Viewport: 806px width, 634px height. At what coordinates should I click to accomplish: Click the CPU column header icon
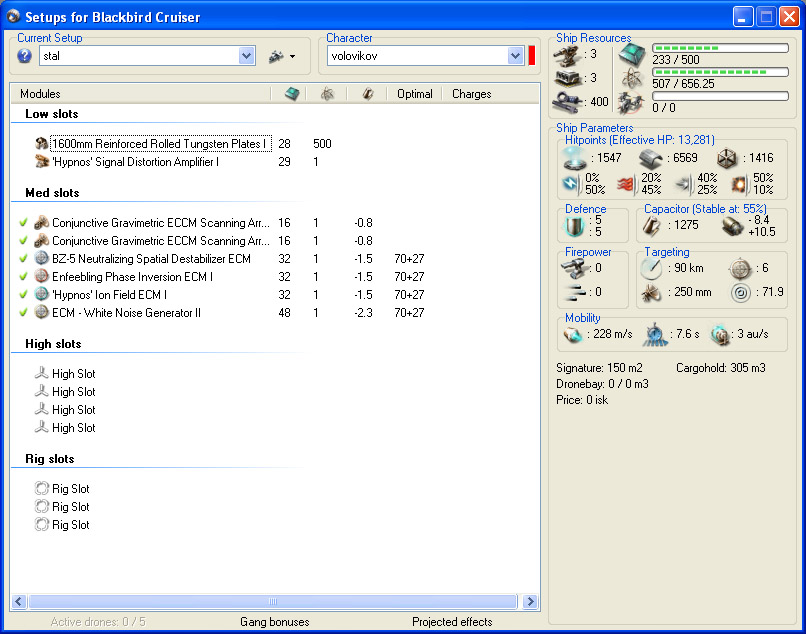(x=291, y=94)
